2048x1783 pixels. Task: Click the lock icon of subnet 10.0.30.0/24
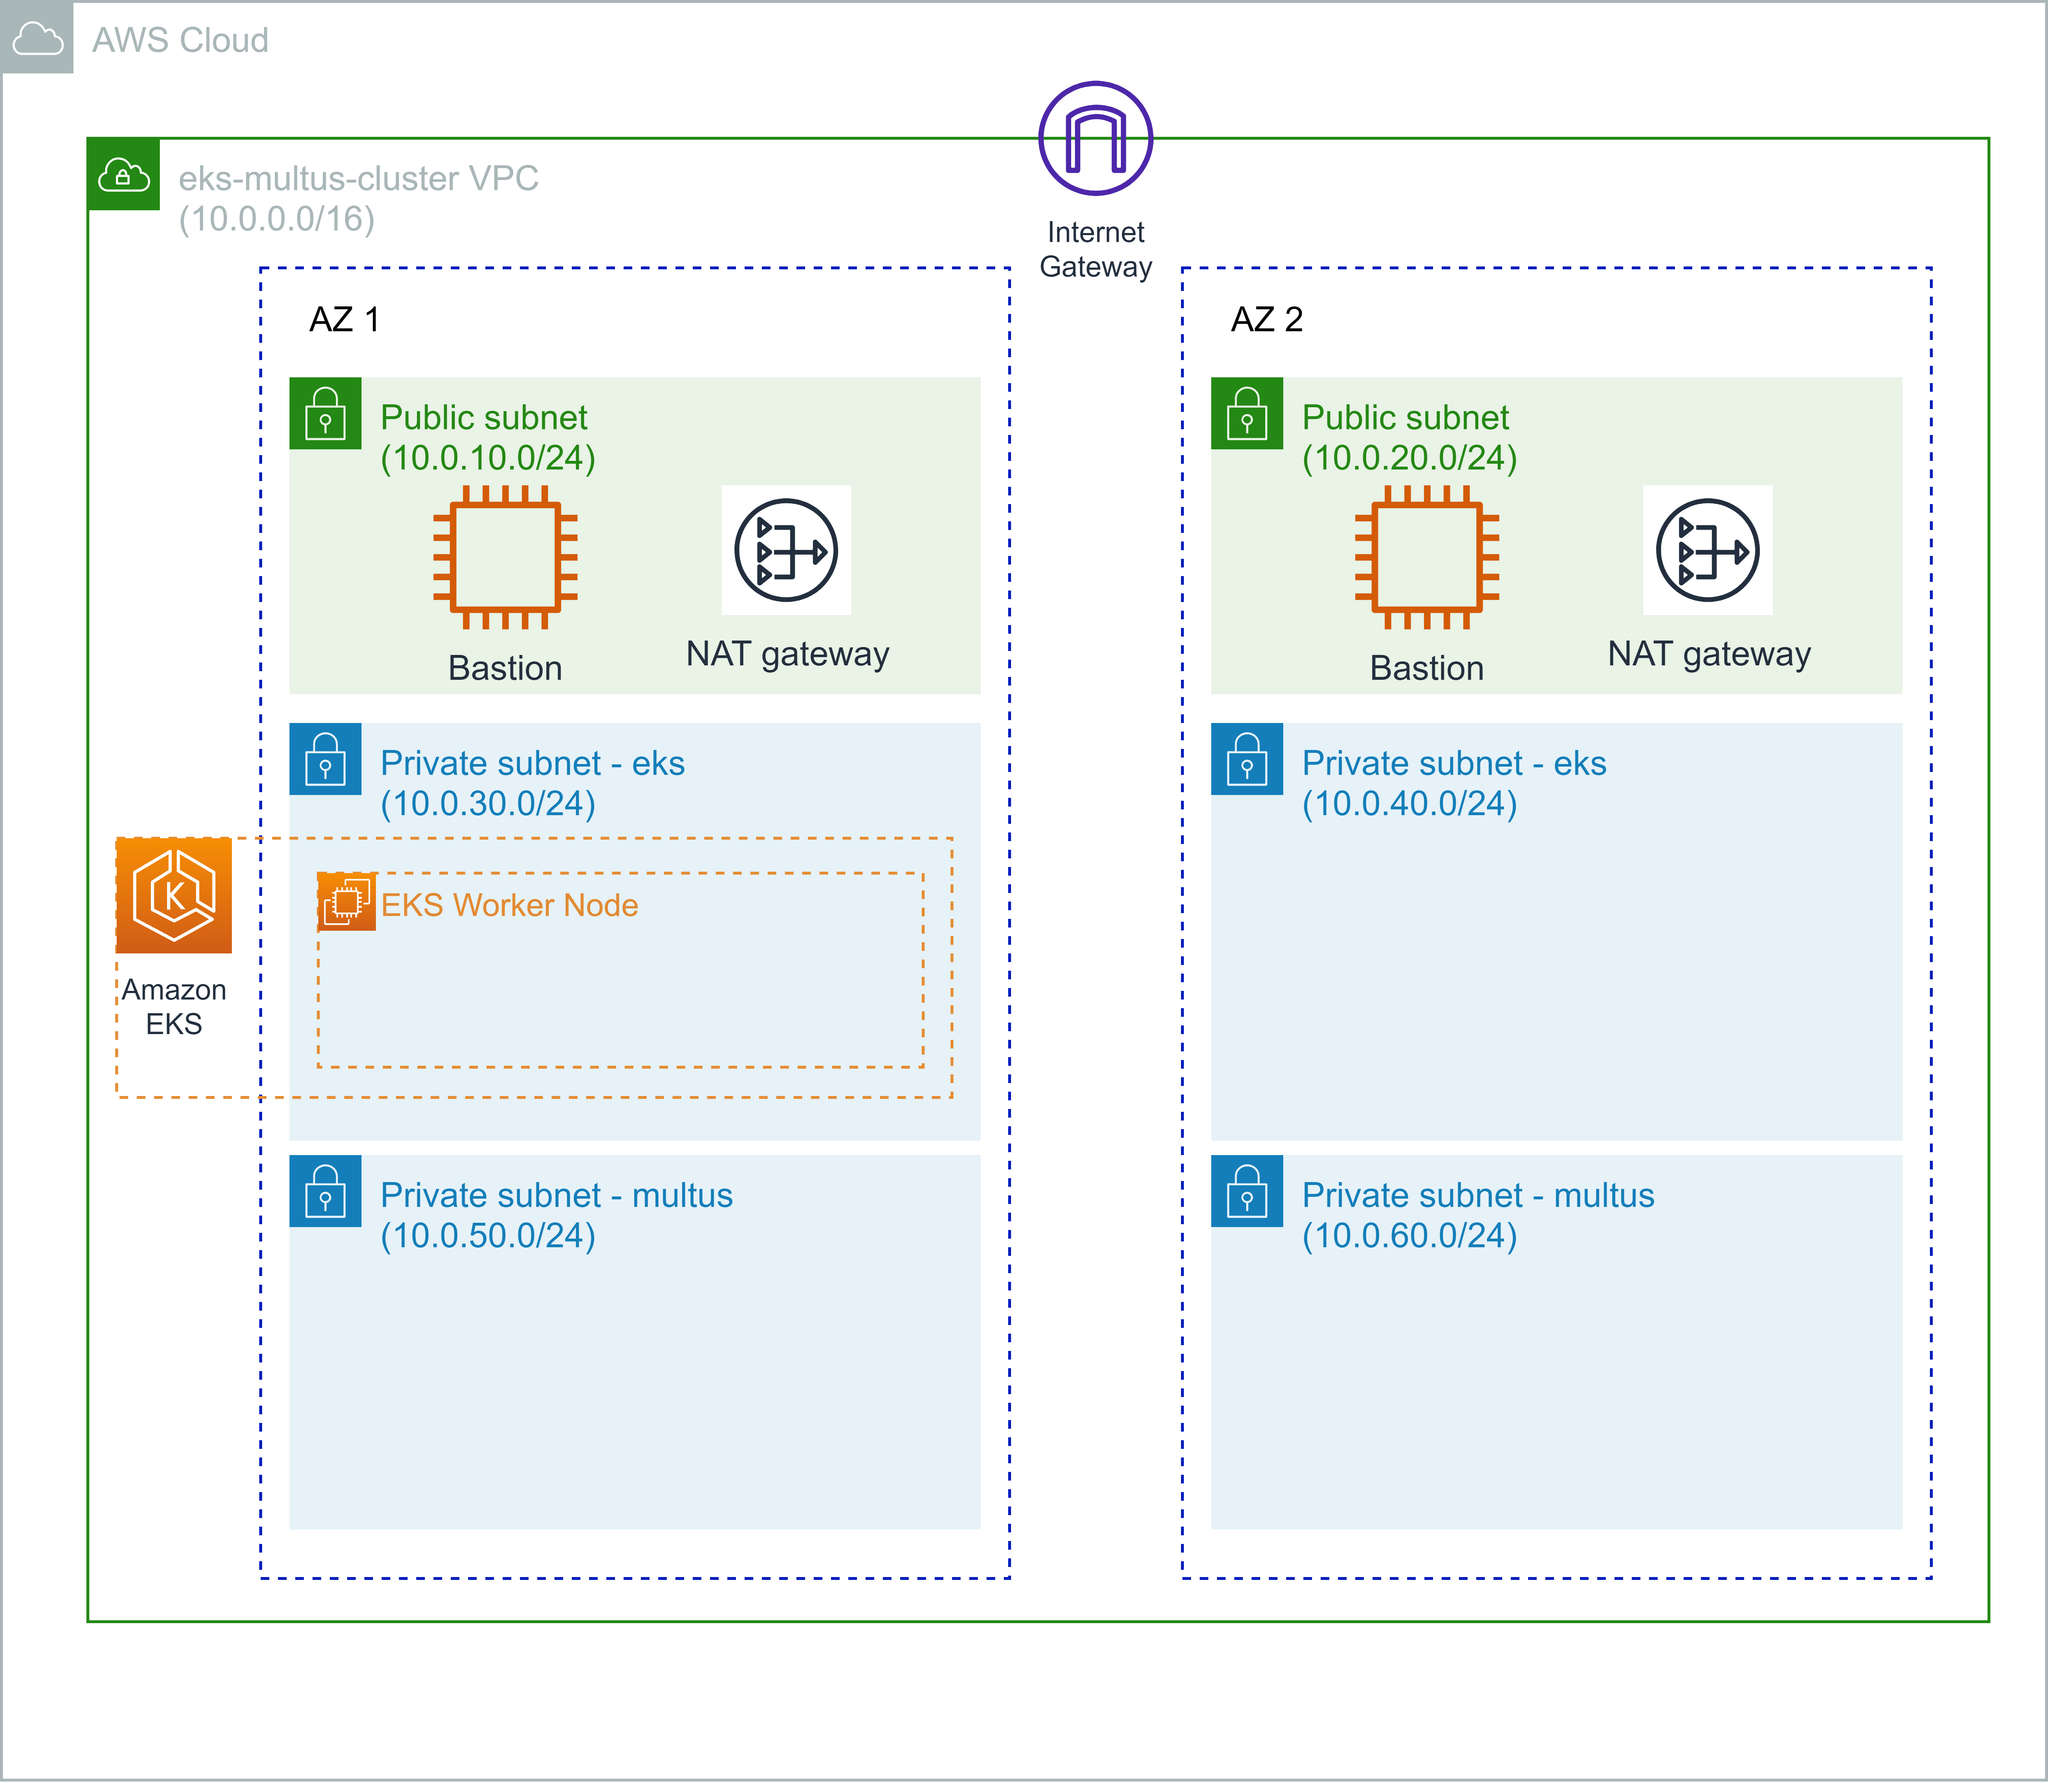(325, 759)
